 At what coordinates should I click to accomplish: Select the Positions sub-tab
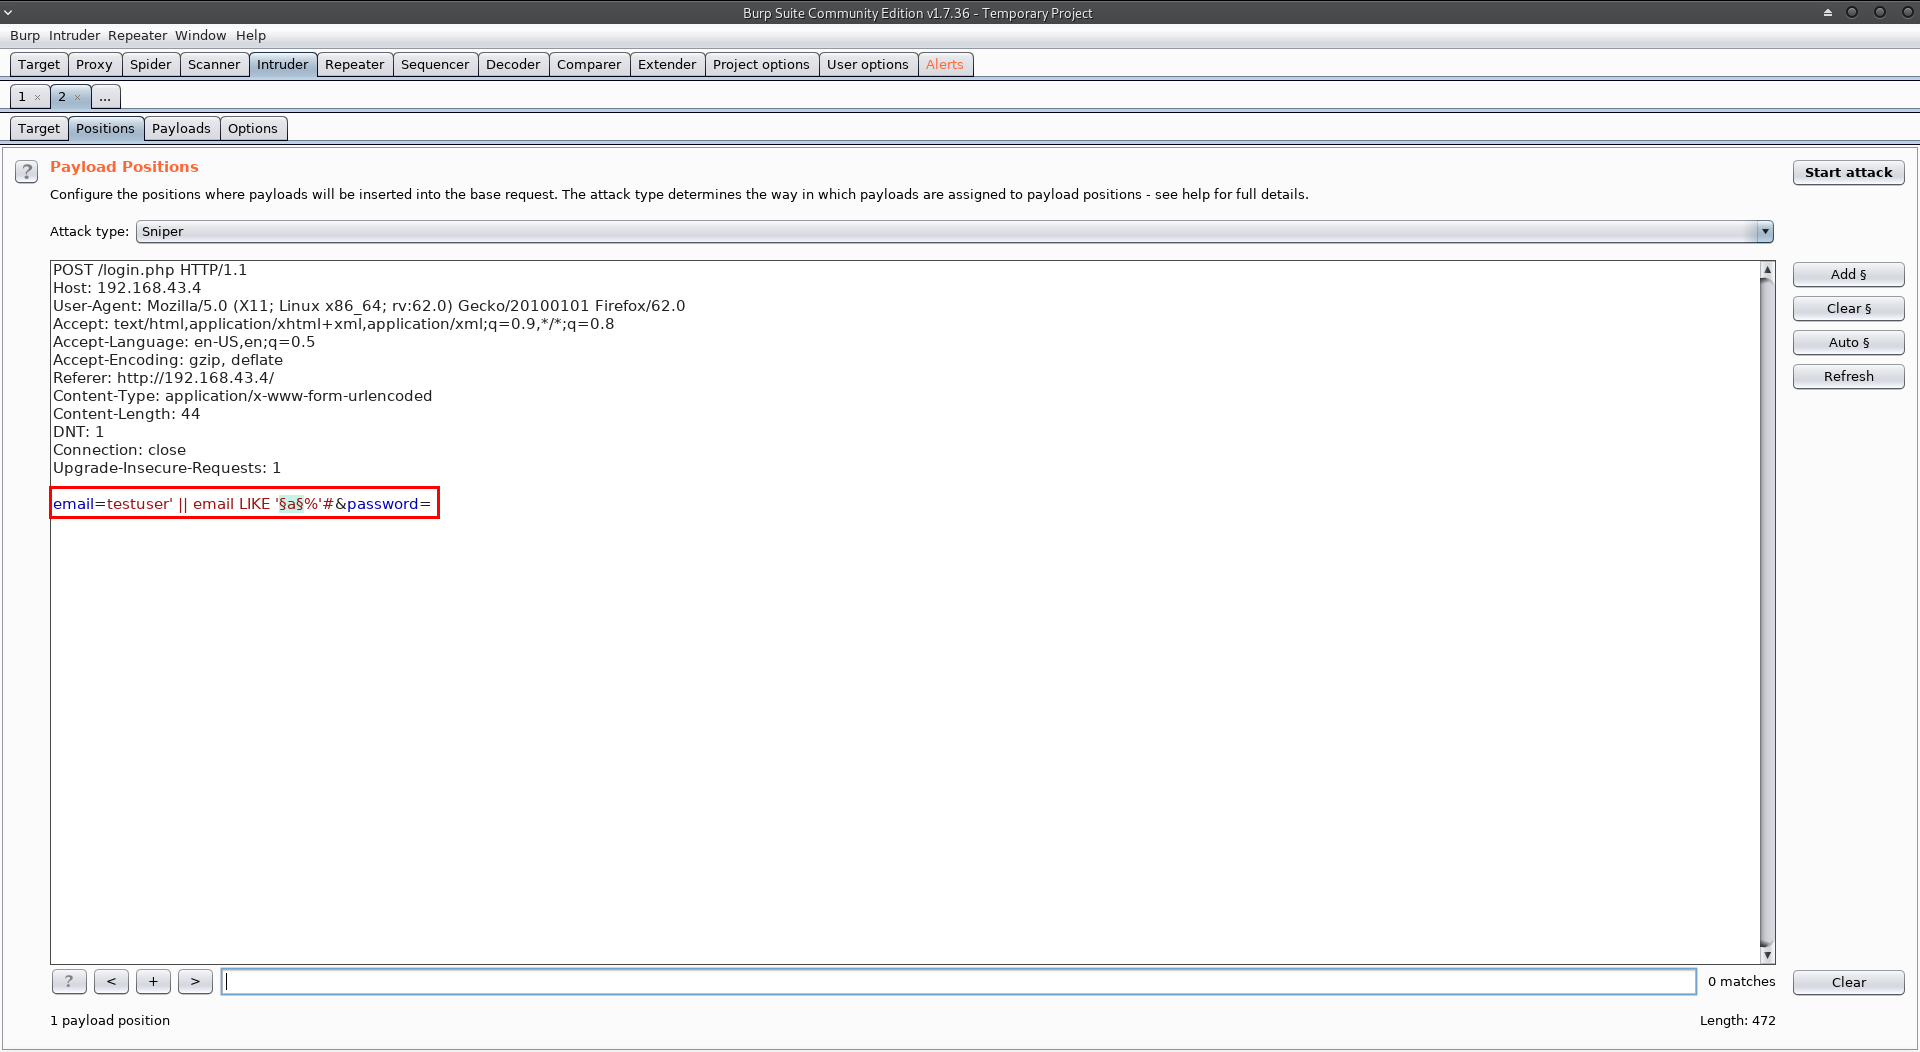click(105, 129)
